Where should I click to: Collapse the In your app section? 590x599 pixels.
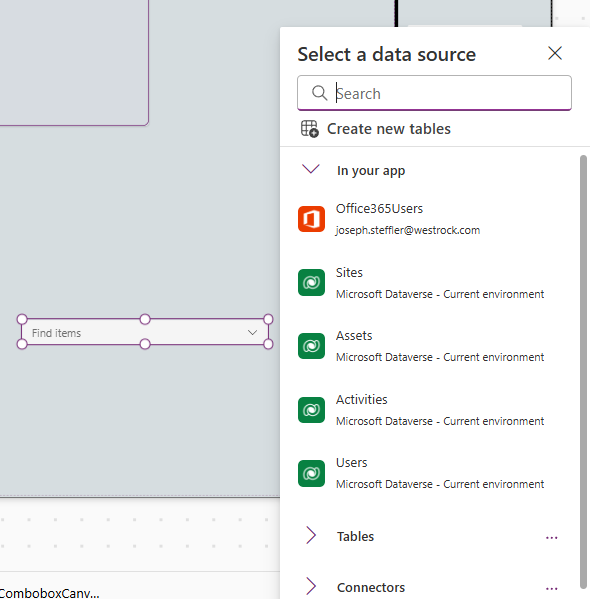coord(311,169)
